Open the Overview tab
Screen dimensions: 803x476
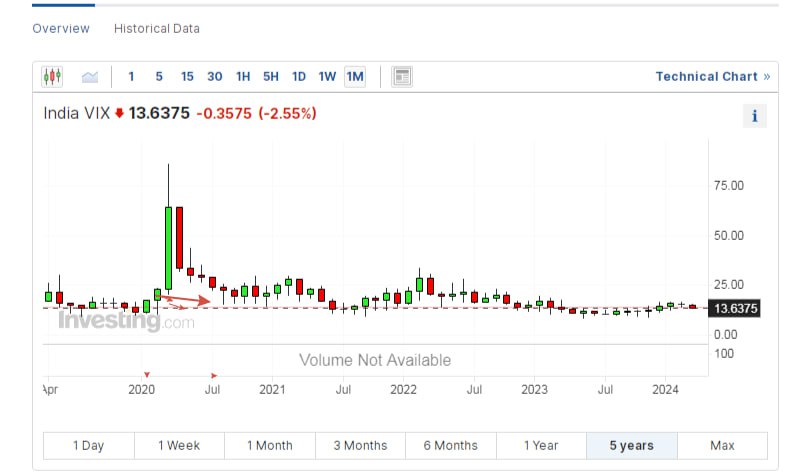(x=61, y=29)
